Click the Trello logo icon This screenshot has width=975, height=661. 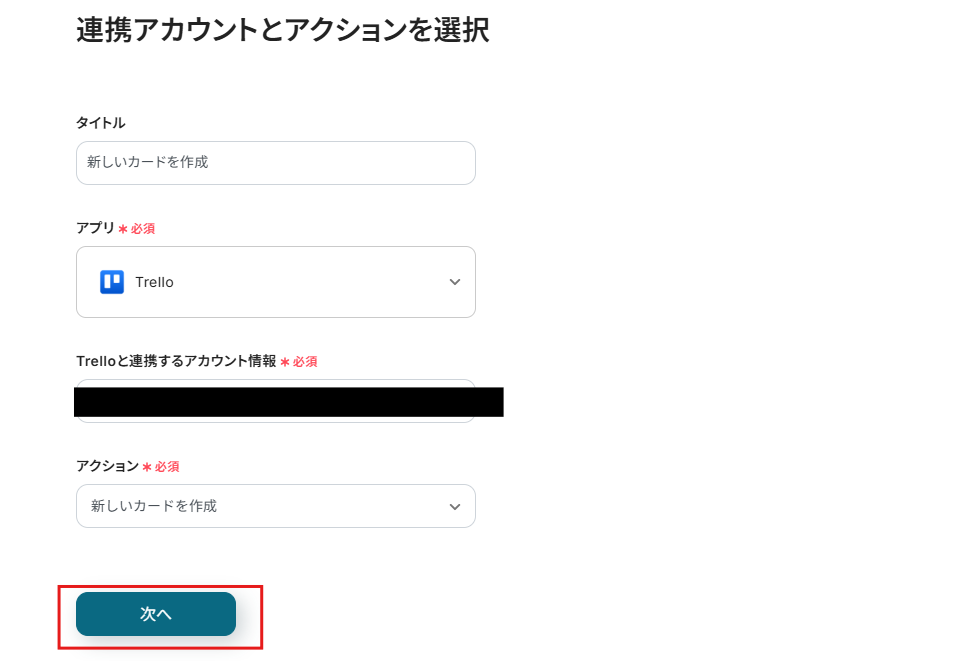click(x=112, y=282)
